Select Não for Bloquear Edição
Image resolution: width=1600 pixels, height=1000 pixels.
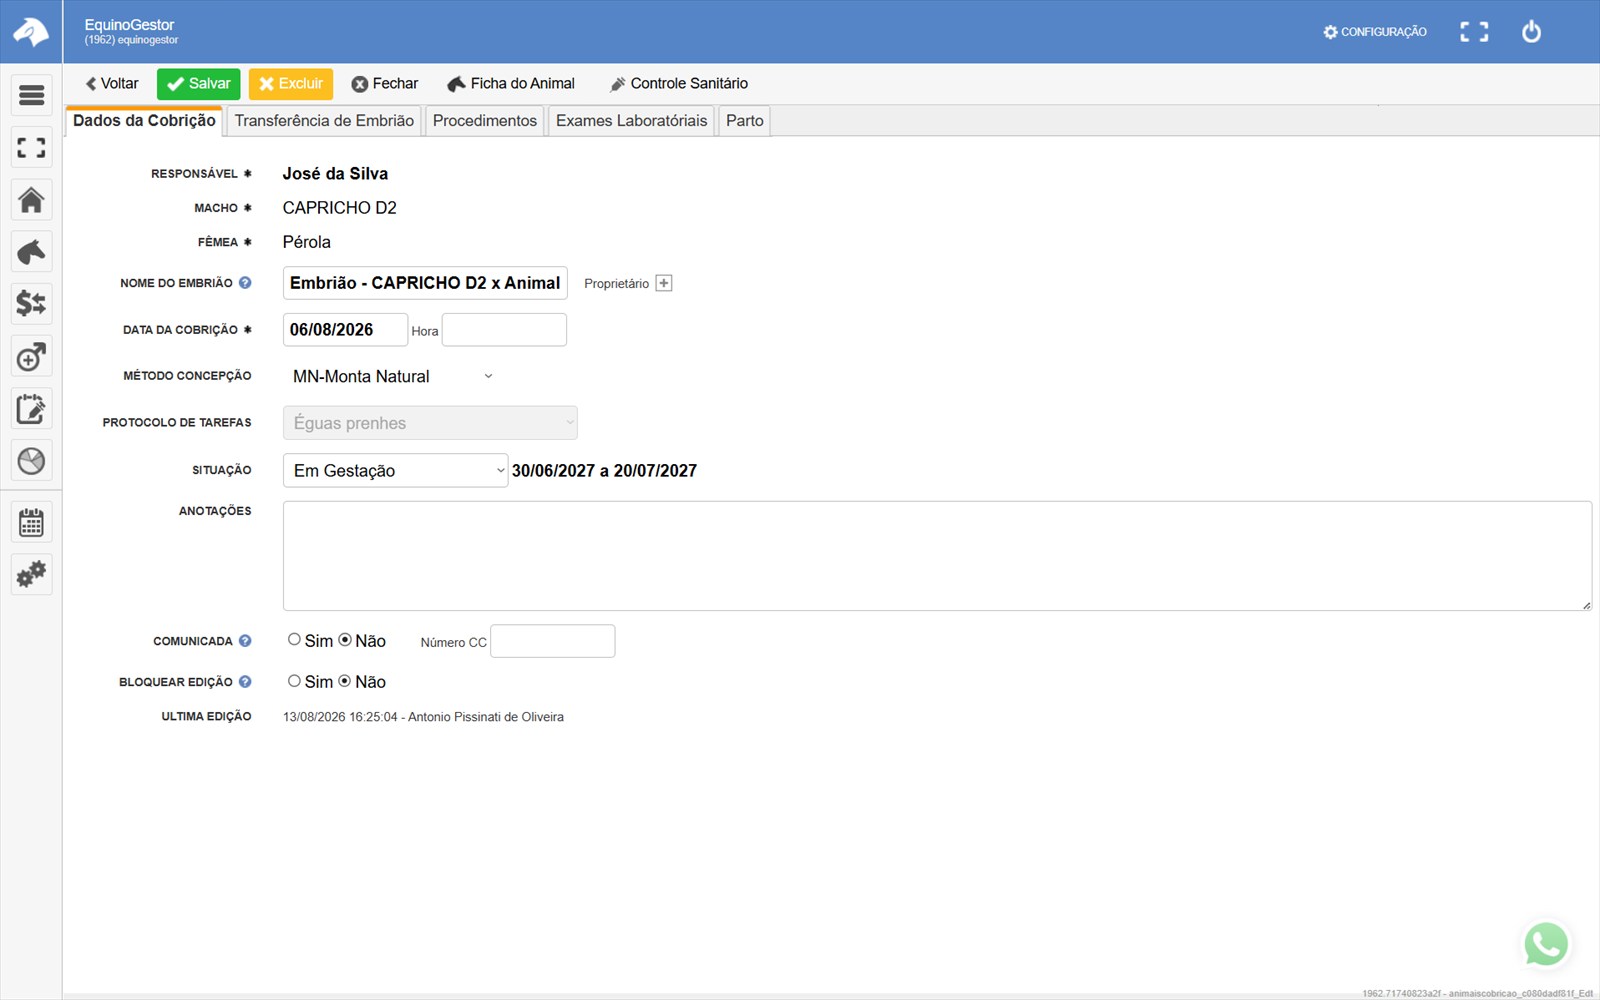click(345, 681)
